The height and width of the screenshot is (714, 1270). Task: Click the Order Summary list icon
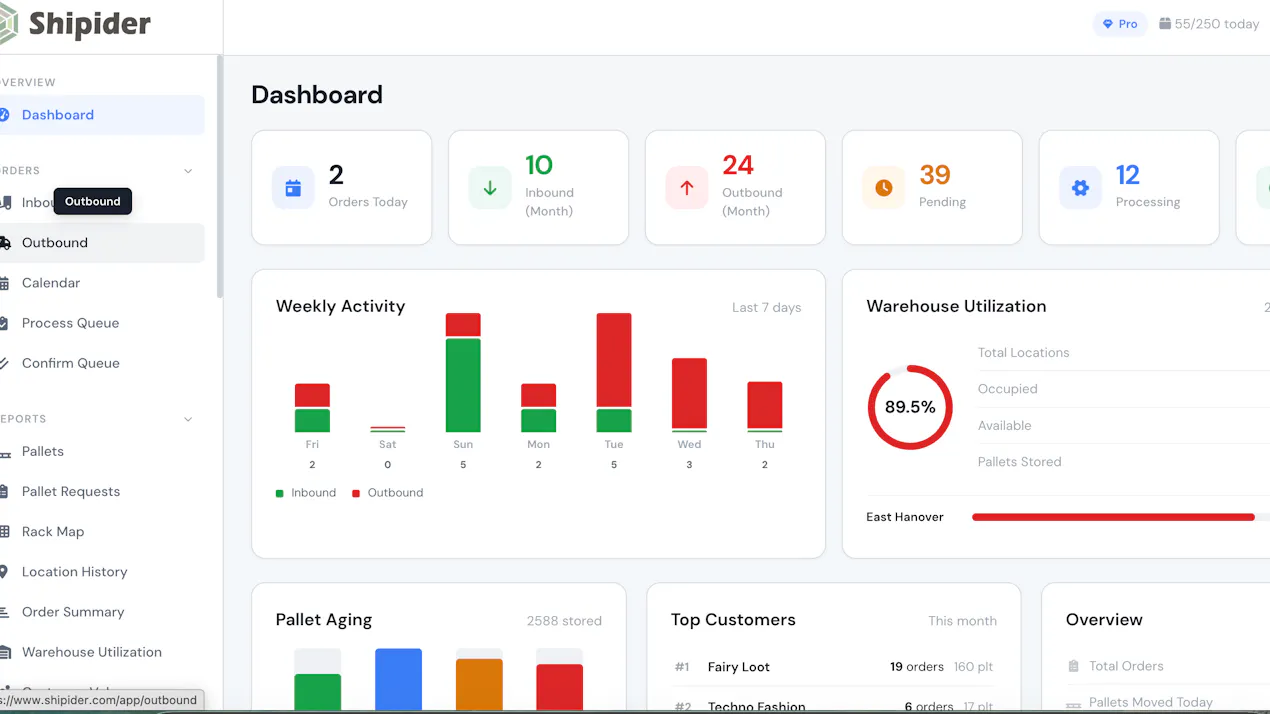4,612
